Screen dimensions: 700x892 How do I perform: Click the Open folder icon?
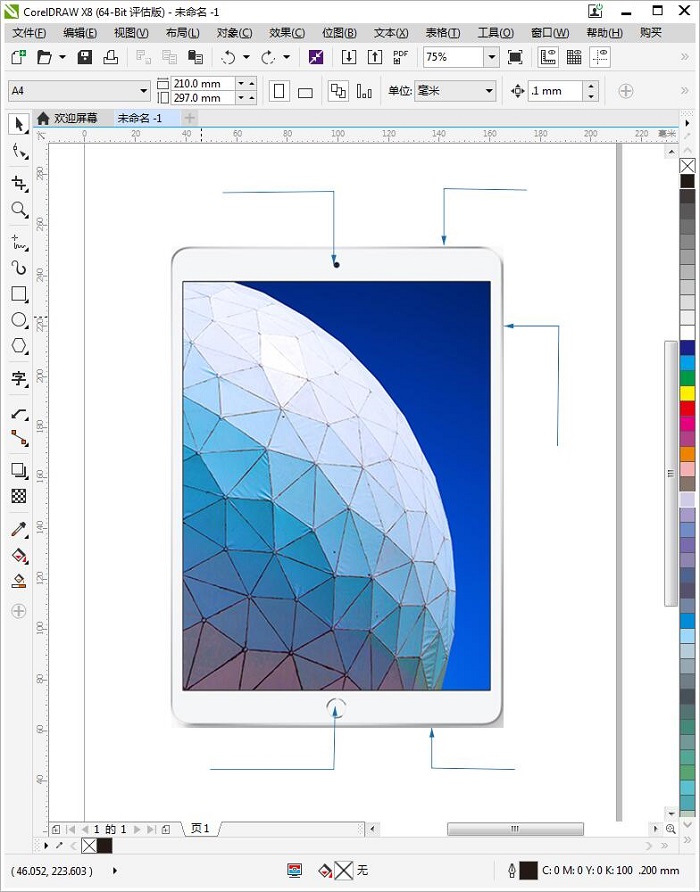(x=44, y=57)
